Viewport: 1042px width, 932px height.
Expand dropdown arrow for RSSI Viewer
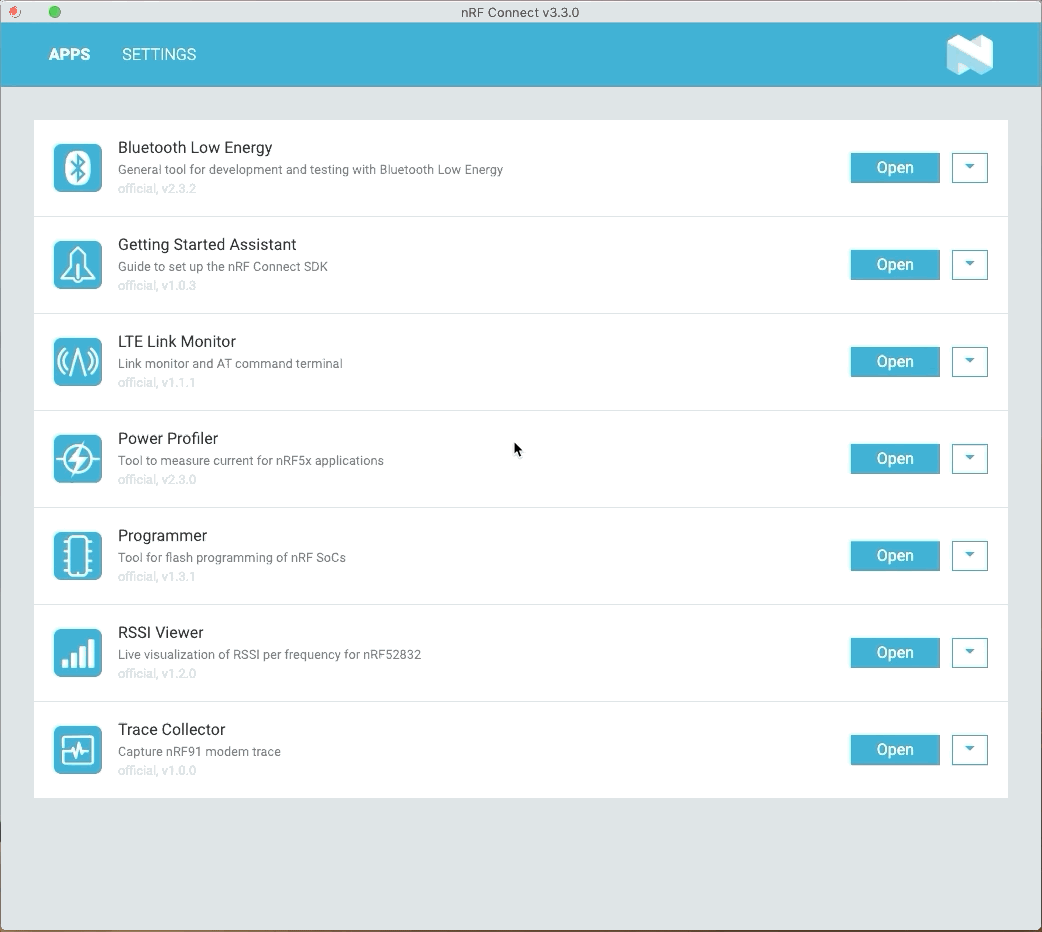(x=970, y=653)
